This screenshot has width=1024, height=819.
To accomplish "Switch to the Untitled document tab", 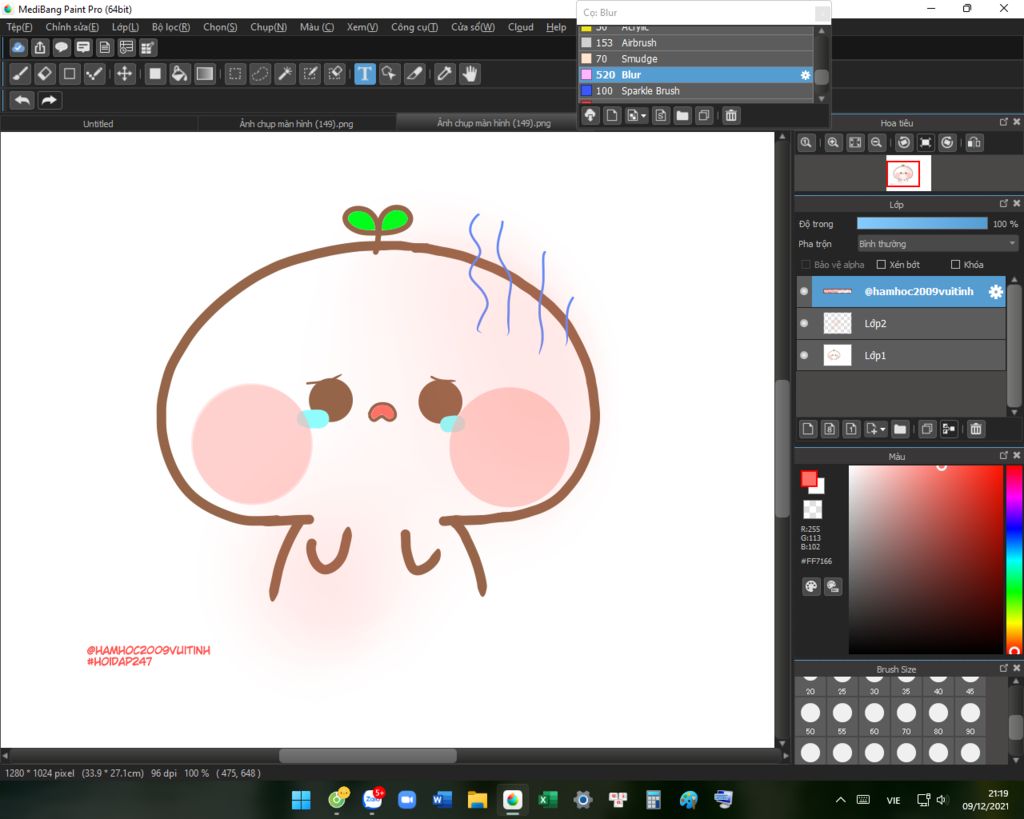I will tap(98, 124).
